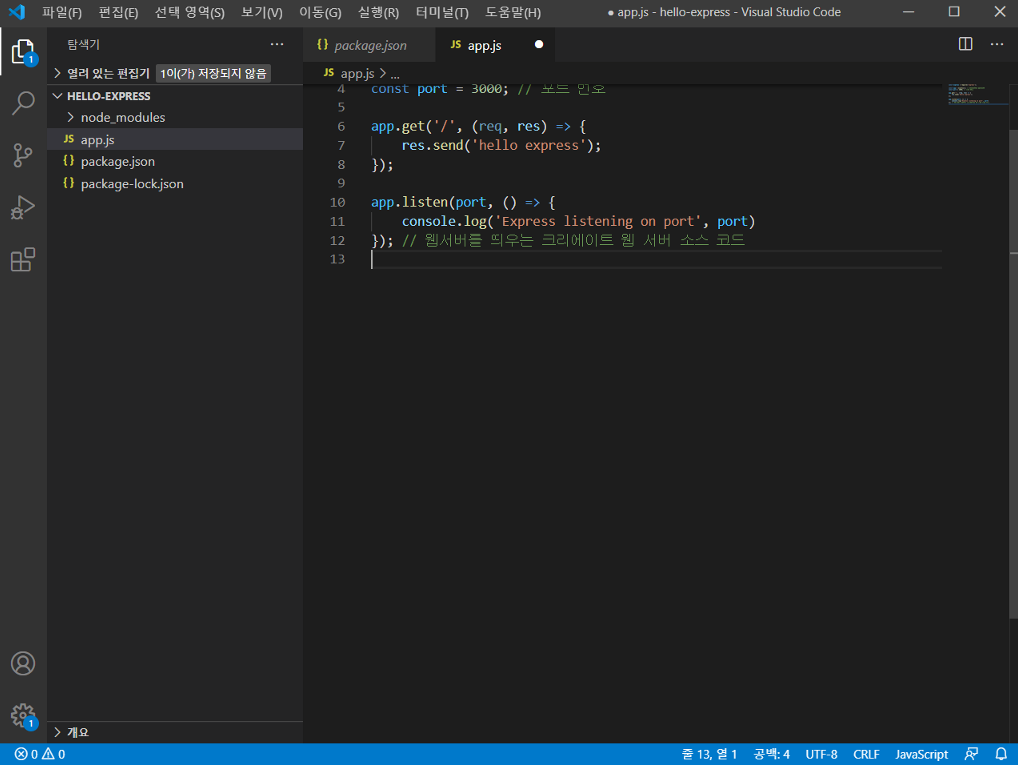This screenshot has height=765, width=1018.
Task: Click the JavaScript language mode indicator
Action: coord(921,754)
